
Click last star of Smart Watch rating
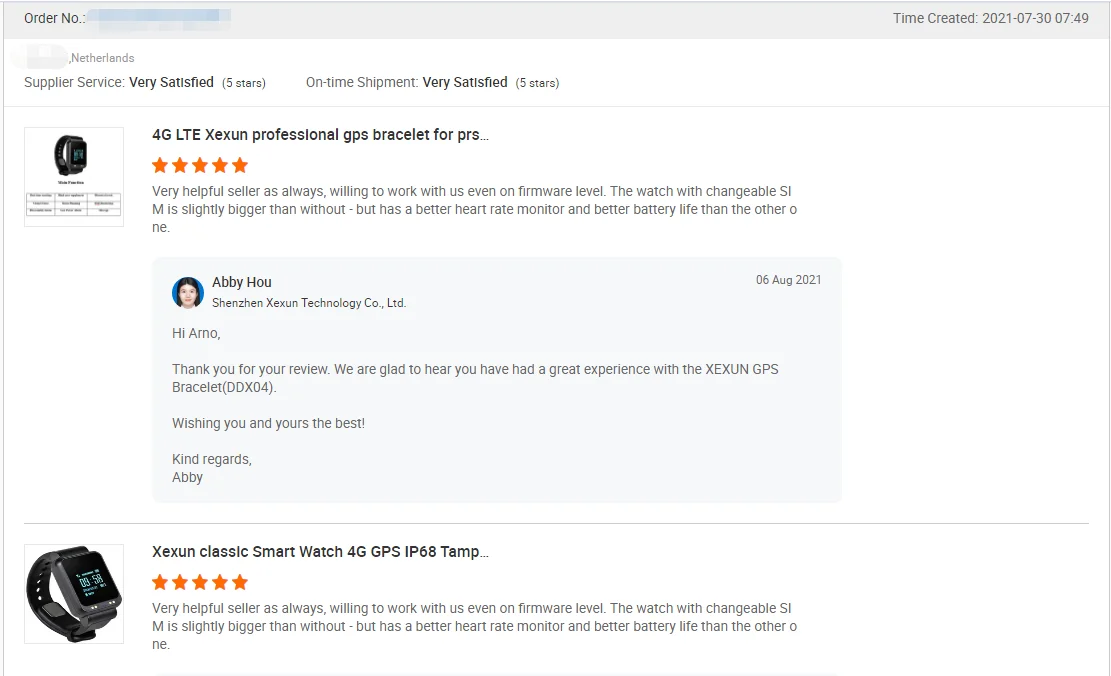click(240, 583)
